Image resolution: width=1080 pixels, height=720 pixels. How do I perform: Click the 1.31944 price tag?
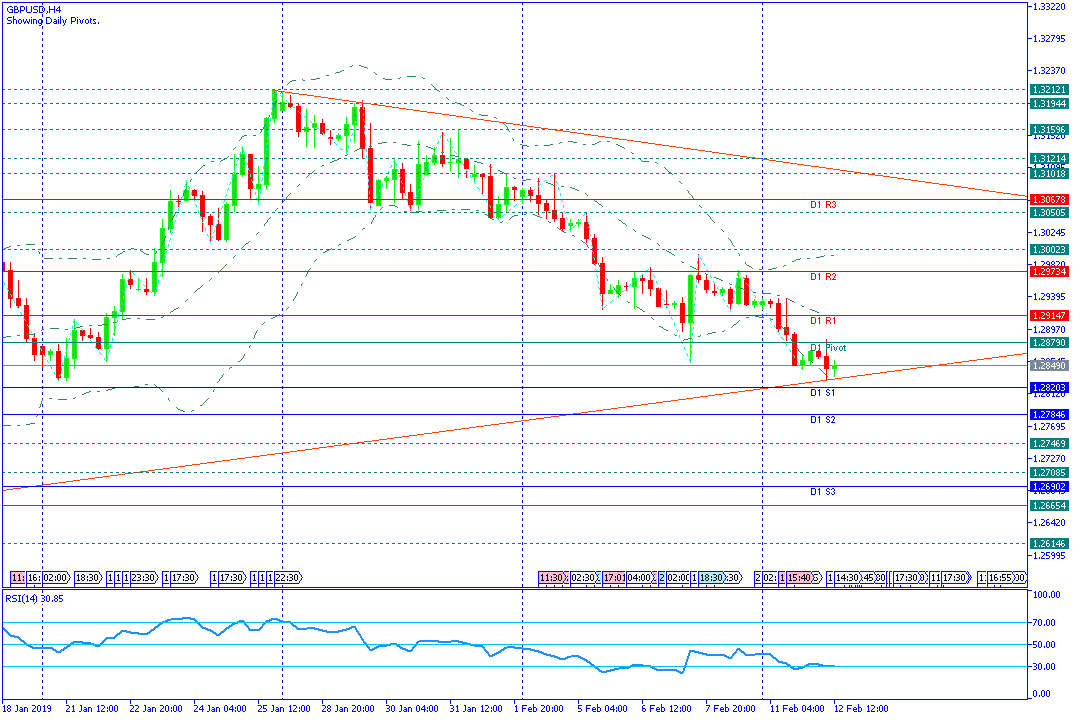point(1049,103)
